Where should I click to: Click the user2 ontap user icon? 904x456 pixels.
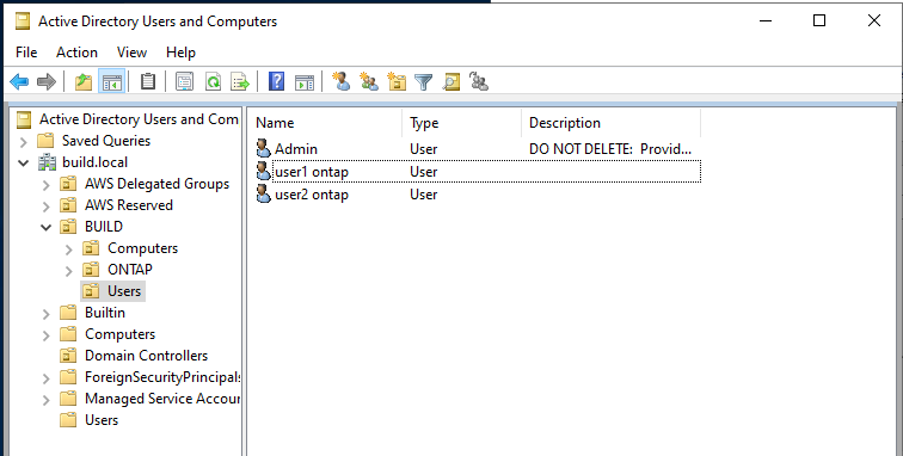click(x=263, y=194)
